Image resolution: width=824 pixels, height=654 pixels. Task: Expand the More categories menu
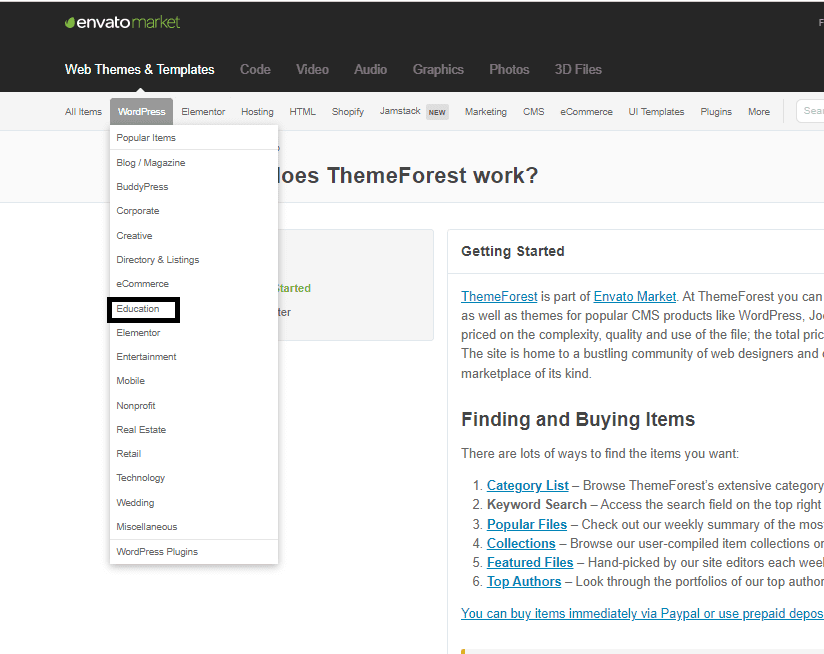click(x=759, y=111)
